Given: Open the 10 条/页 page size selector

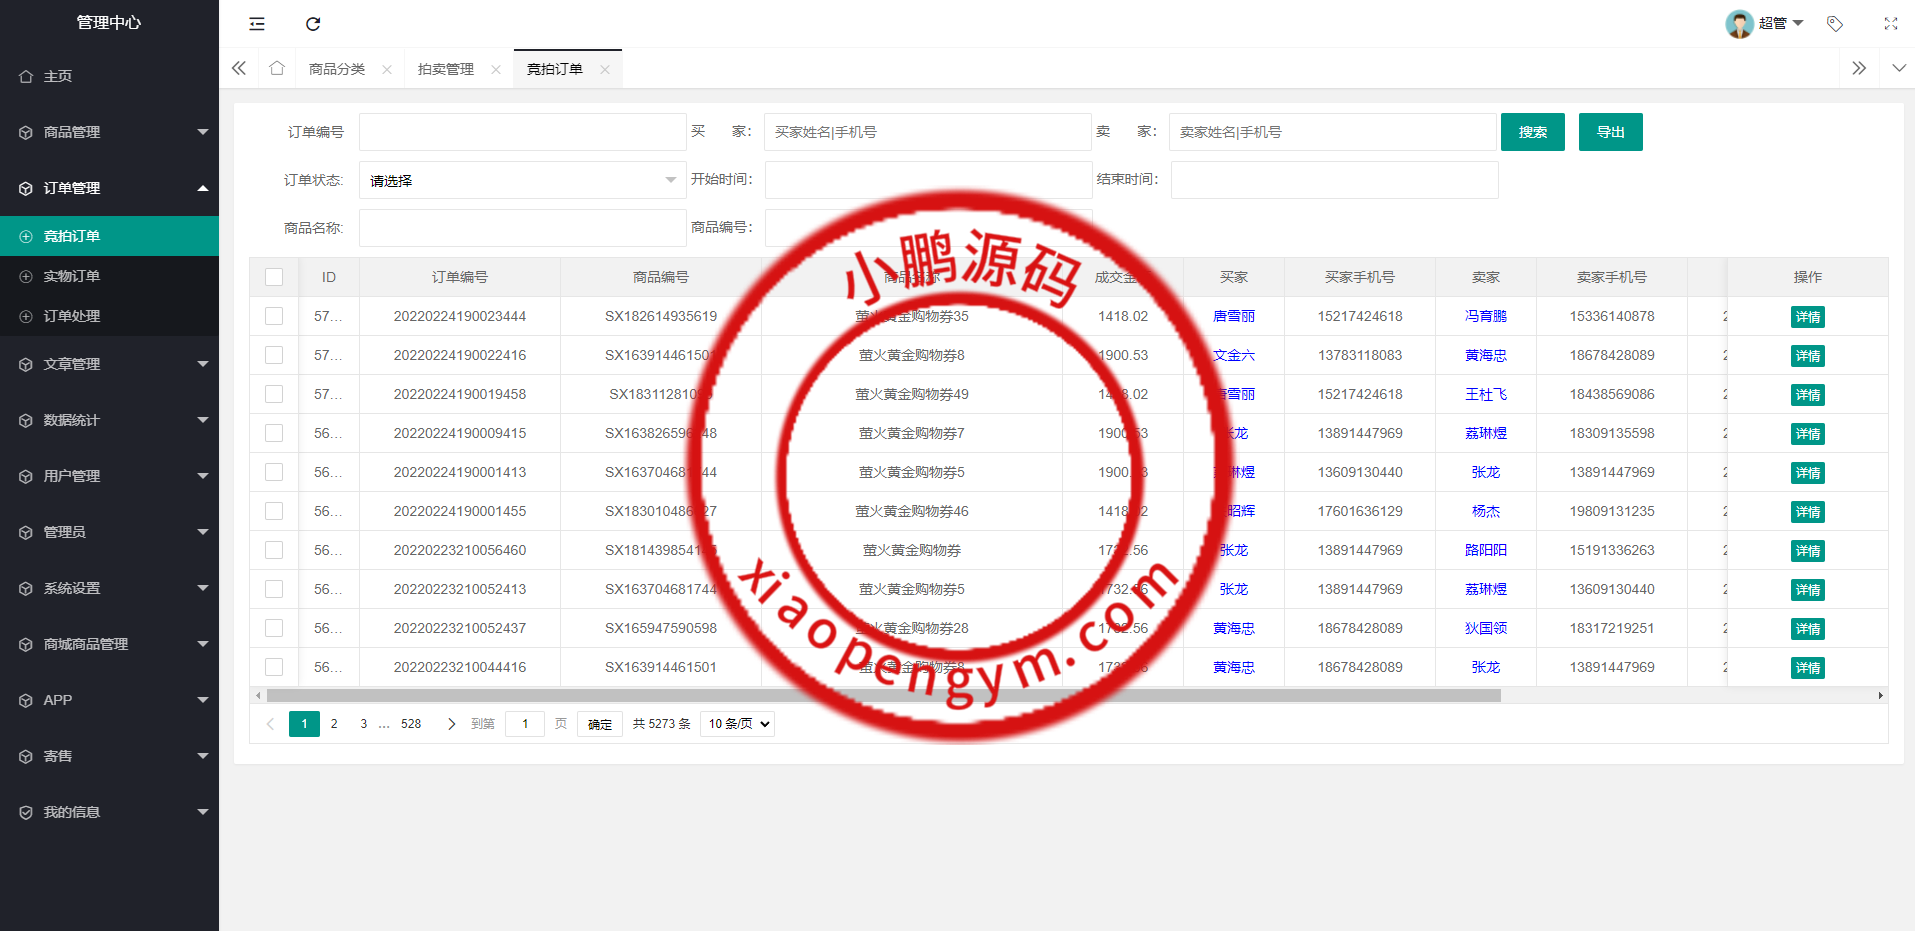Looking at the screenshot, I should [x=738, y=724].
